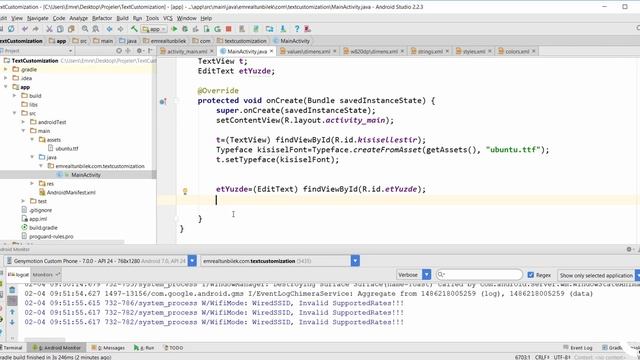The height and width of the screenshot is (360, 640).
Task: Open the Refactor menu
Action: coord(102,18)
